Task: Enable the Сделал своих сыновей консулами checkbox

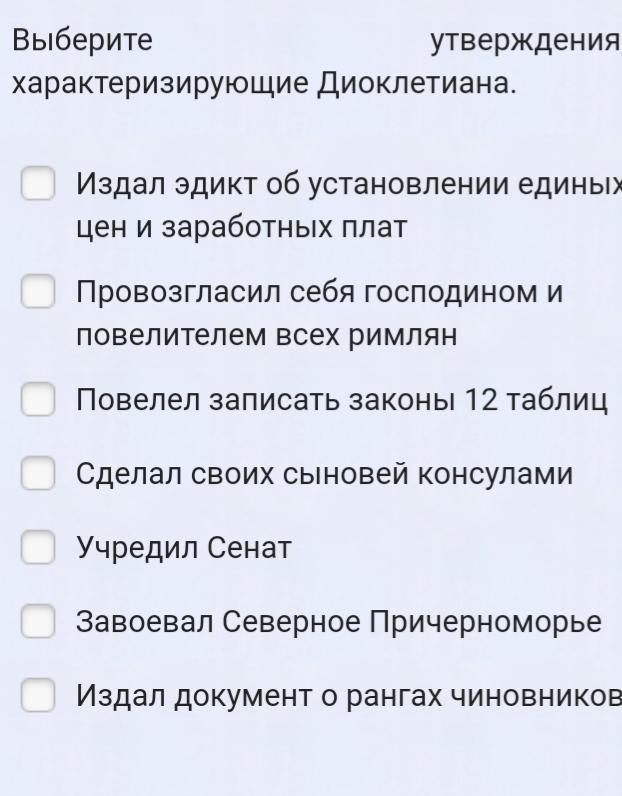Action: pos(39,474)
